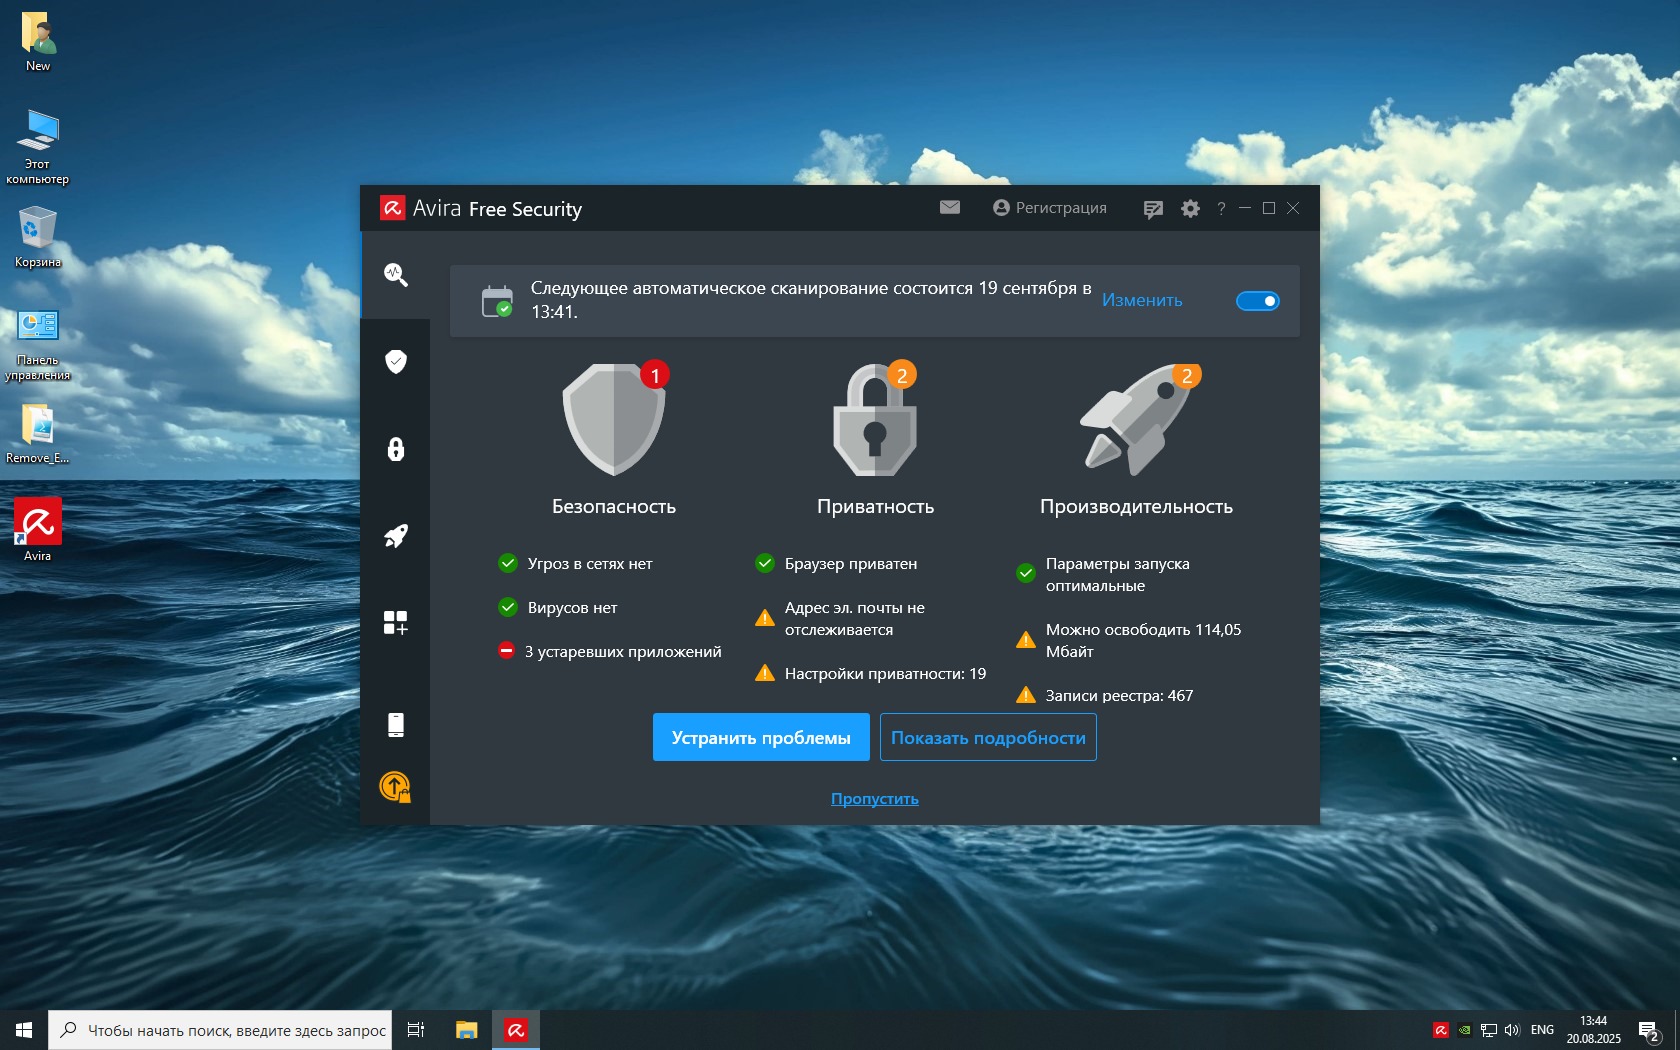Click the Пропустить link

(x=874, y=799)
